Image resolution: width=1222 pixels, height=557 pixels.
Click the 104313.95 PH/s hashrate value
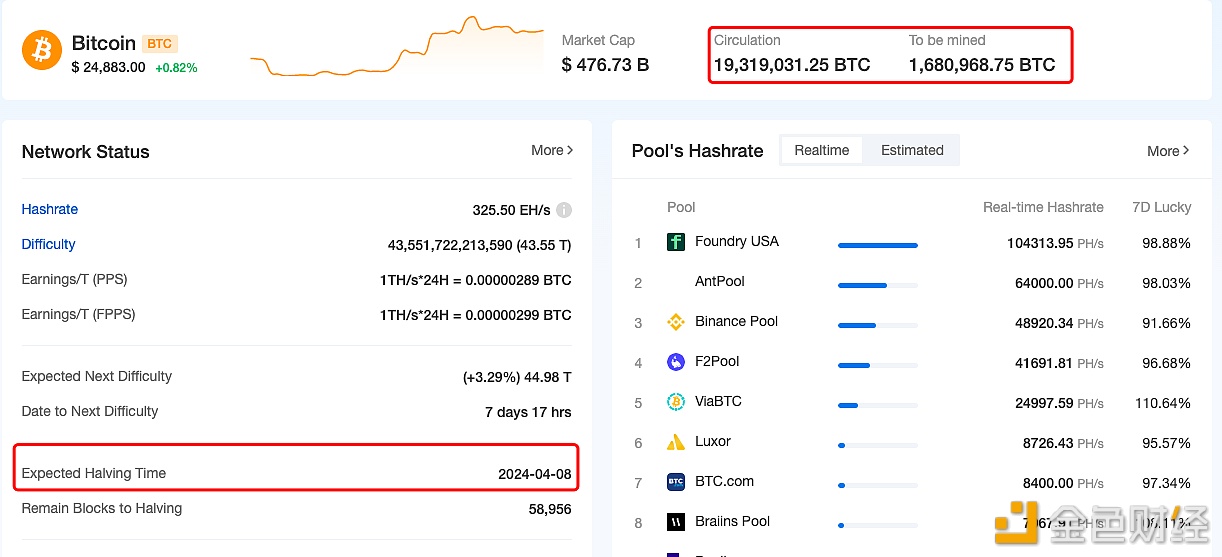(x=1055, y=243)
